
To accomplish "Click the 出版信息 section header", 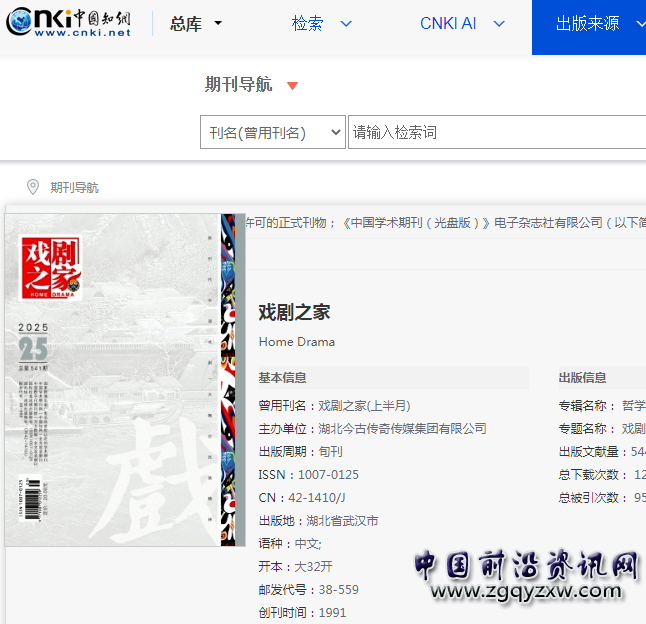I will click(582, 378).
